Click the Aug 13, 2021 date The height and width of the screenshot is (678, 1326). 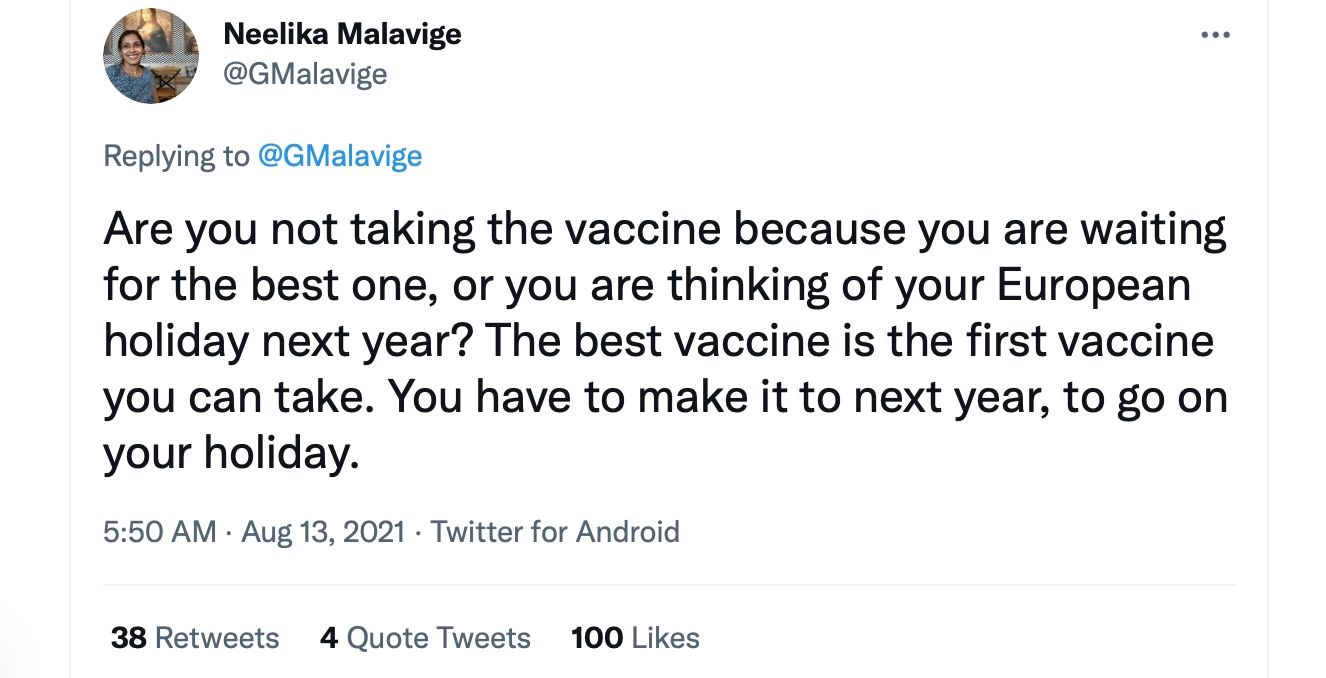coord(323,531)
